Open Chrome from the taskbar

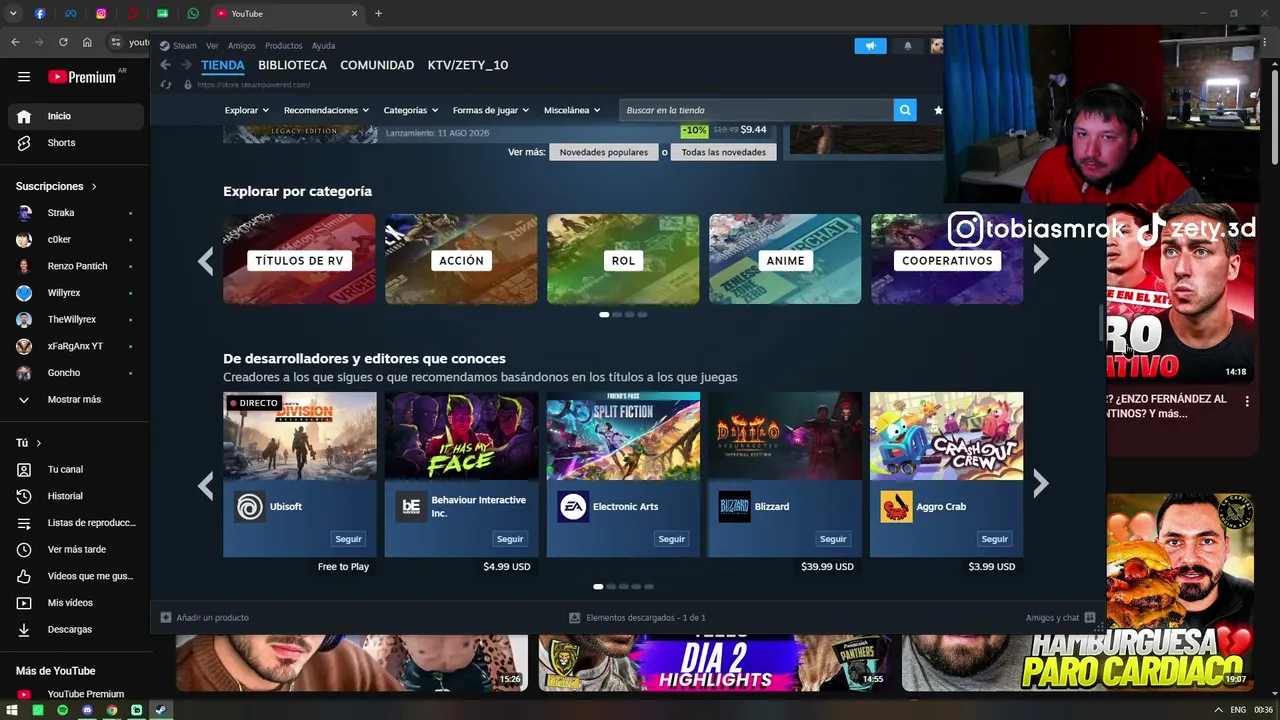coord(112,710)
